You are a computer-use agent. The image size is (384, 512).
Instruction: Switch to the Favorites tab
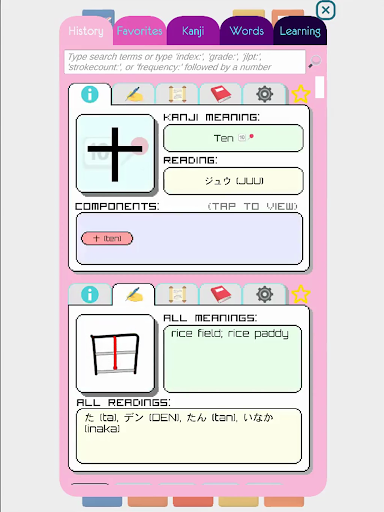coord(140,31)
